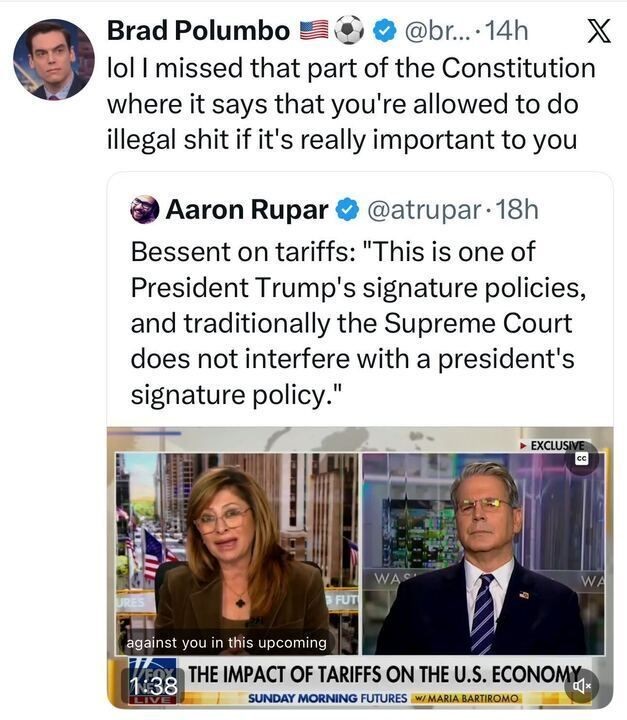This screenshot has width=627, height=720.
Task: Click the American flag emoji
Action: tap(314, 32)
